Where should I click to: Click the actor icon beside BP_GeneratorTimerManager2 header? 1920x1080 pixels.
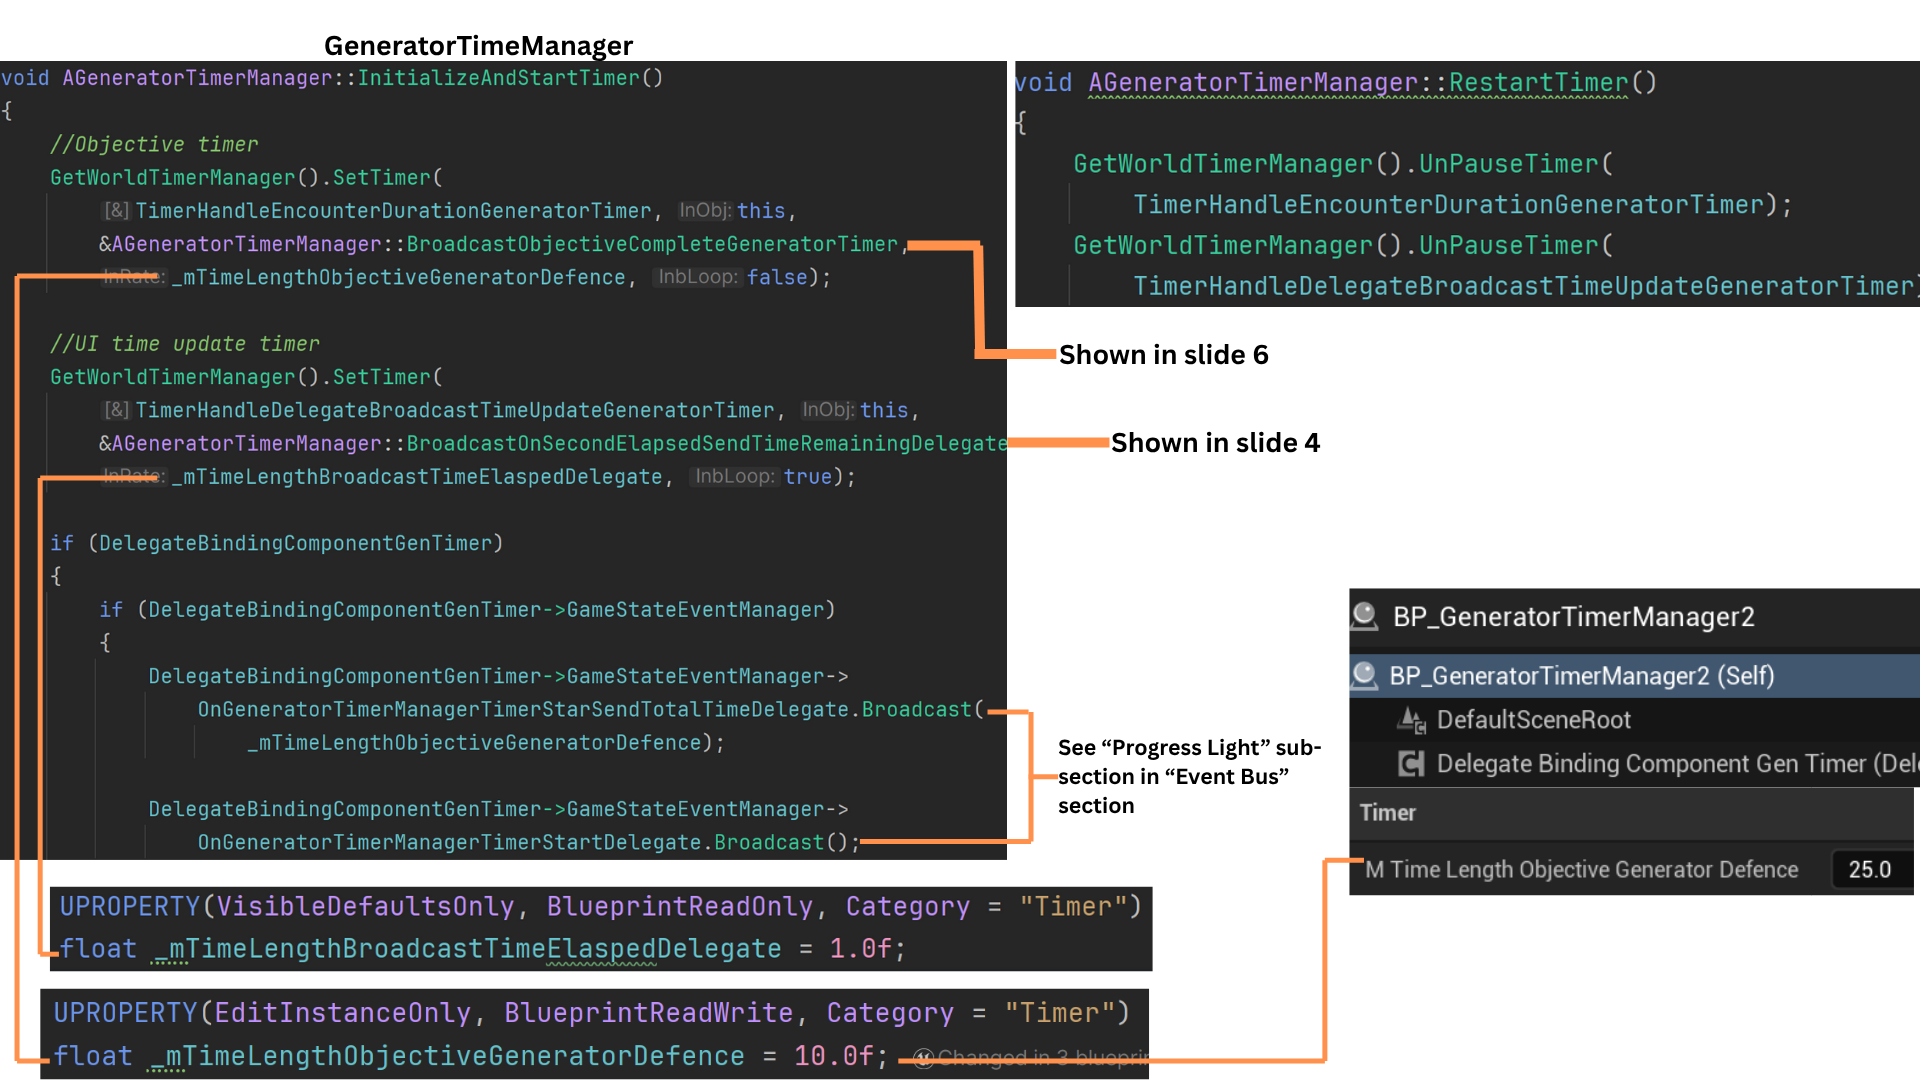(x=1365, y=616)
